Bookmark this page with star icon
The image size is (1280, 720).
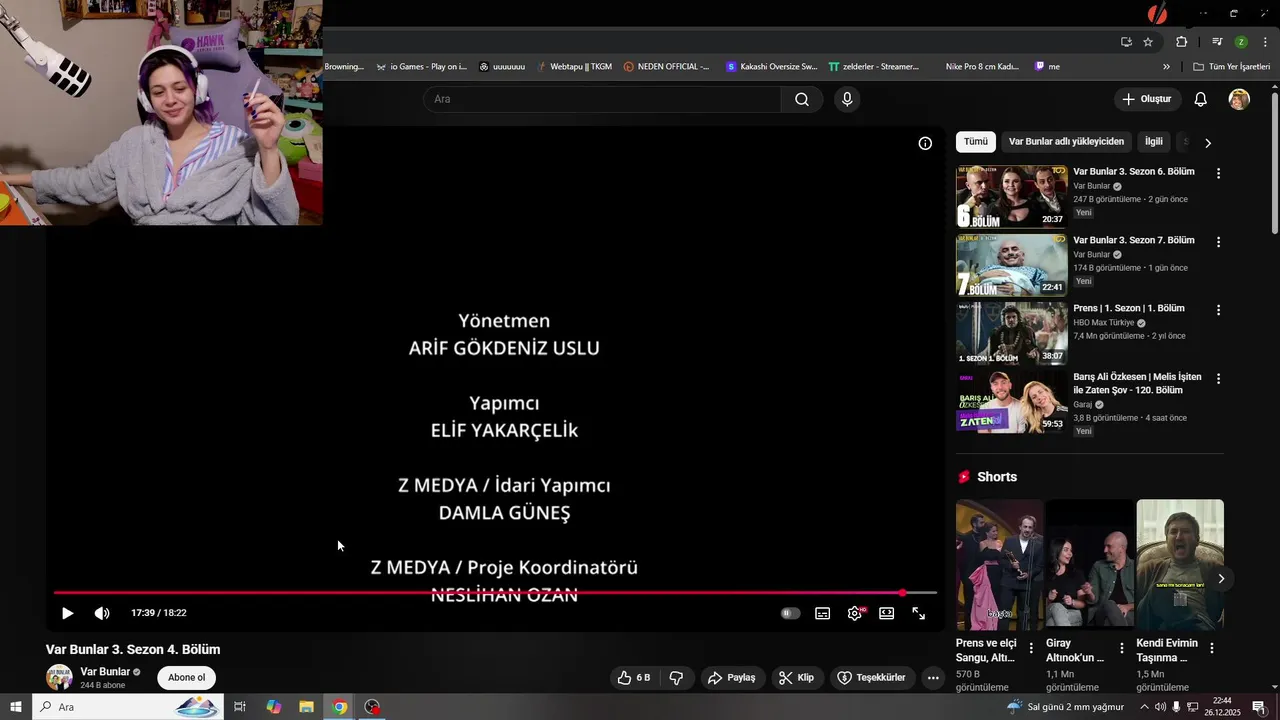pyautogui.click(x=1148, y=42)
